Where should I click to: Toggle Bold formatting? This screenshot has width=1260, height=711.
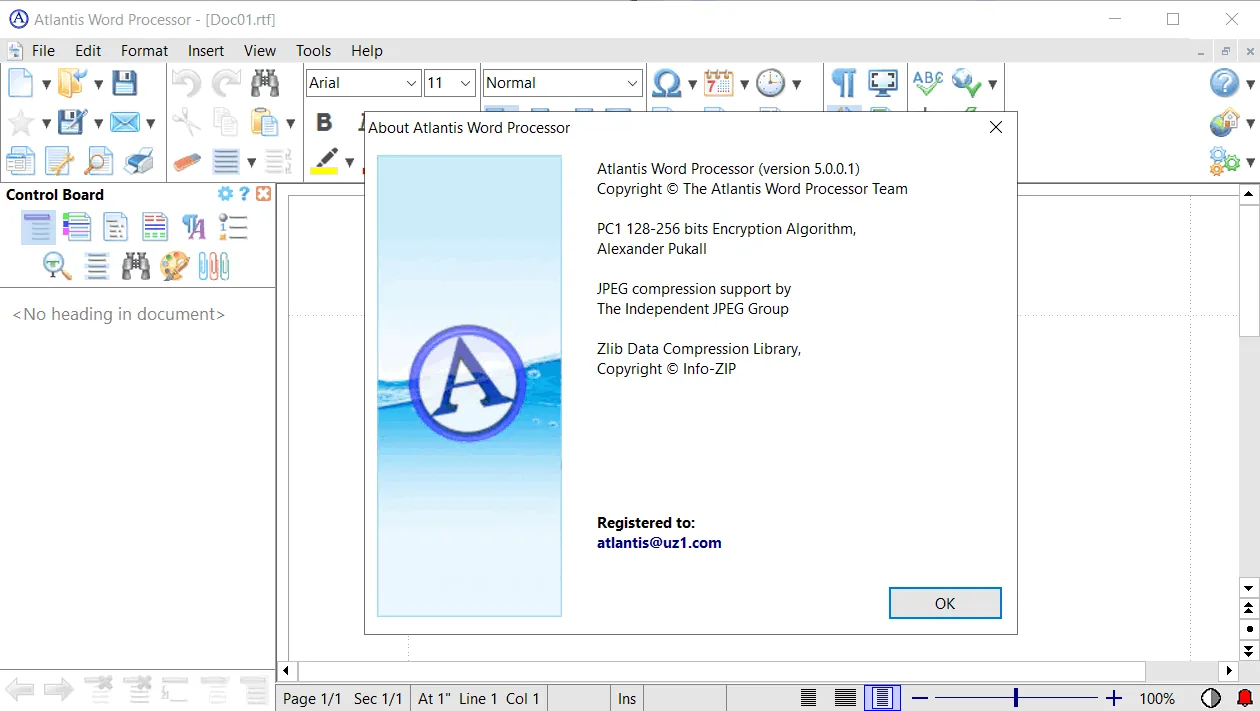click(324, 123)
